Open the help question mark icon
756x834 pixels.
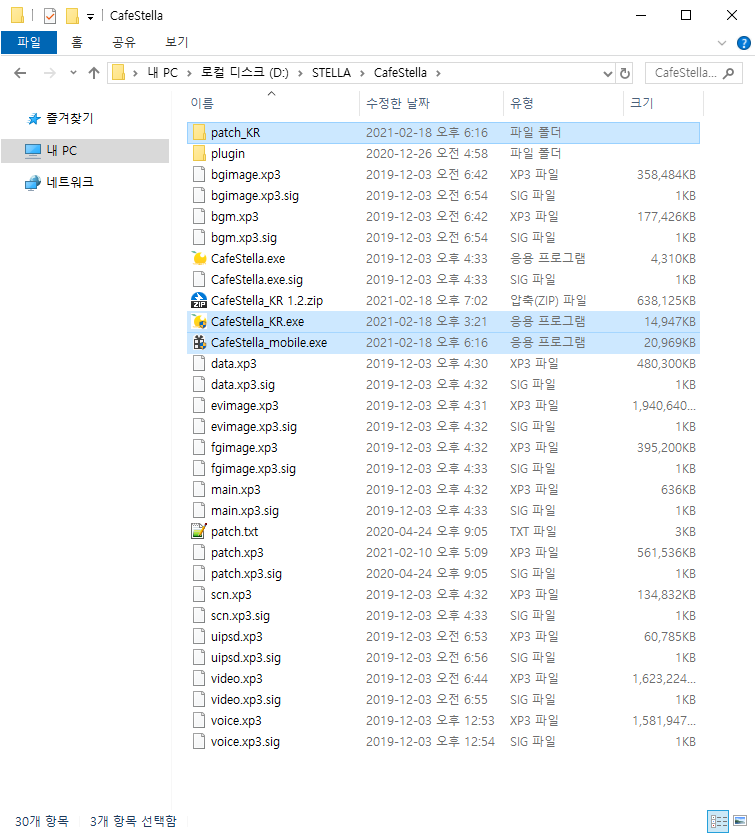pyautogui.click(x=743, y=43)
